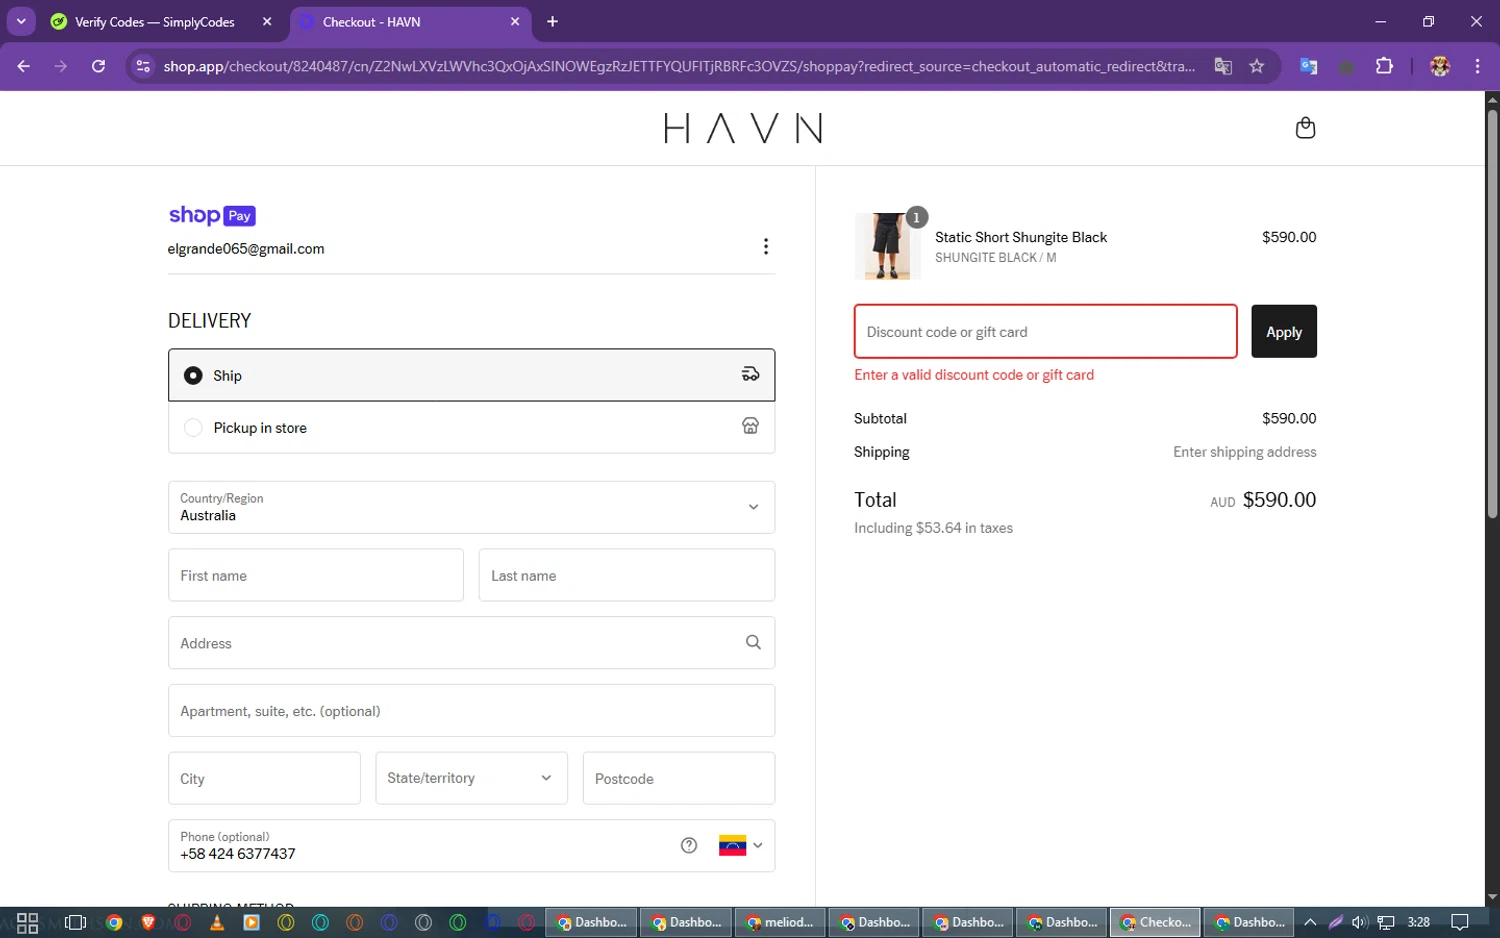The width and height of the screenshot is (1500, 938).
Task: Reload the checkout page
Action: coord(98,66)
